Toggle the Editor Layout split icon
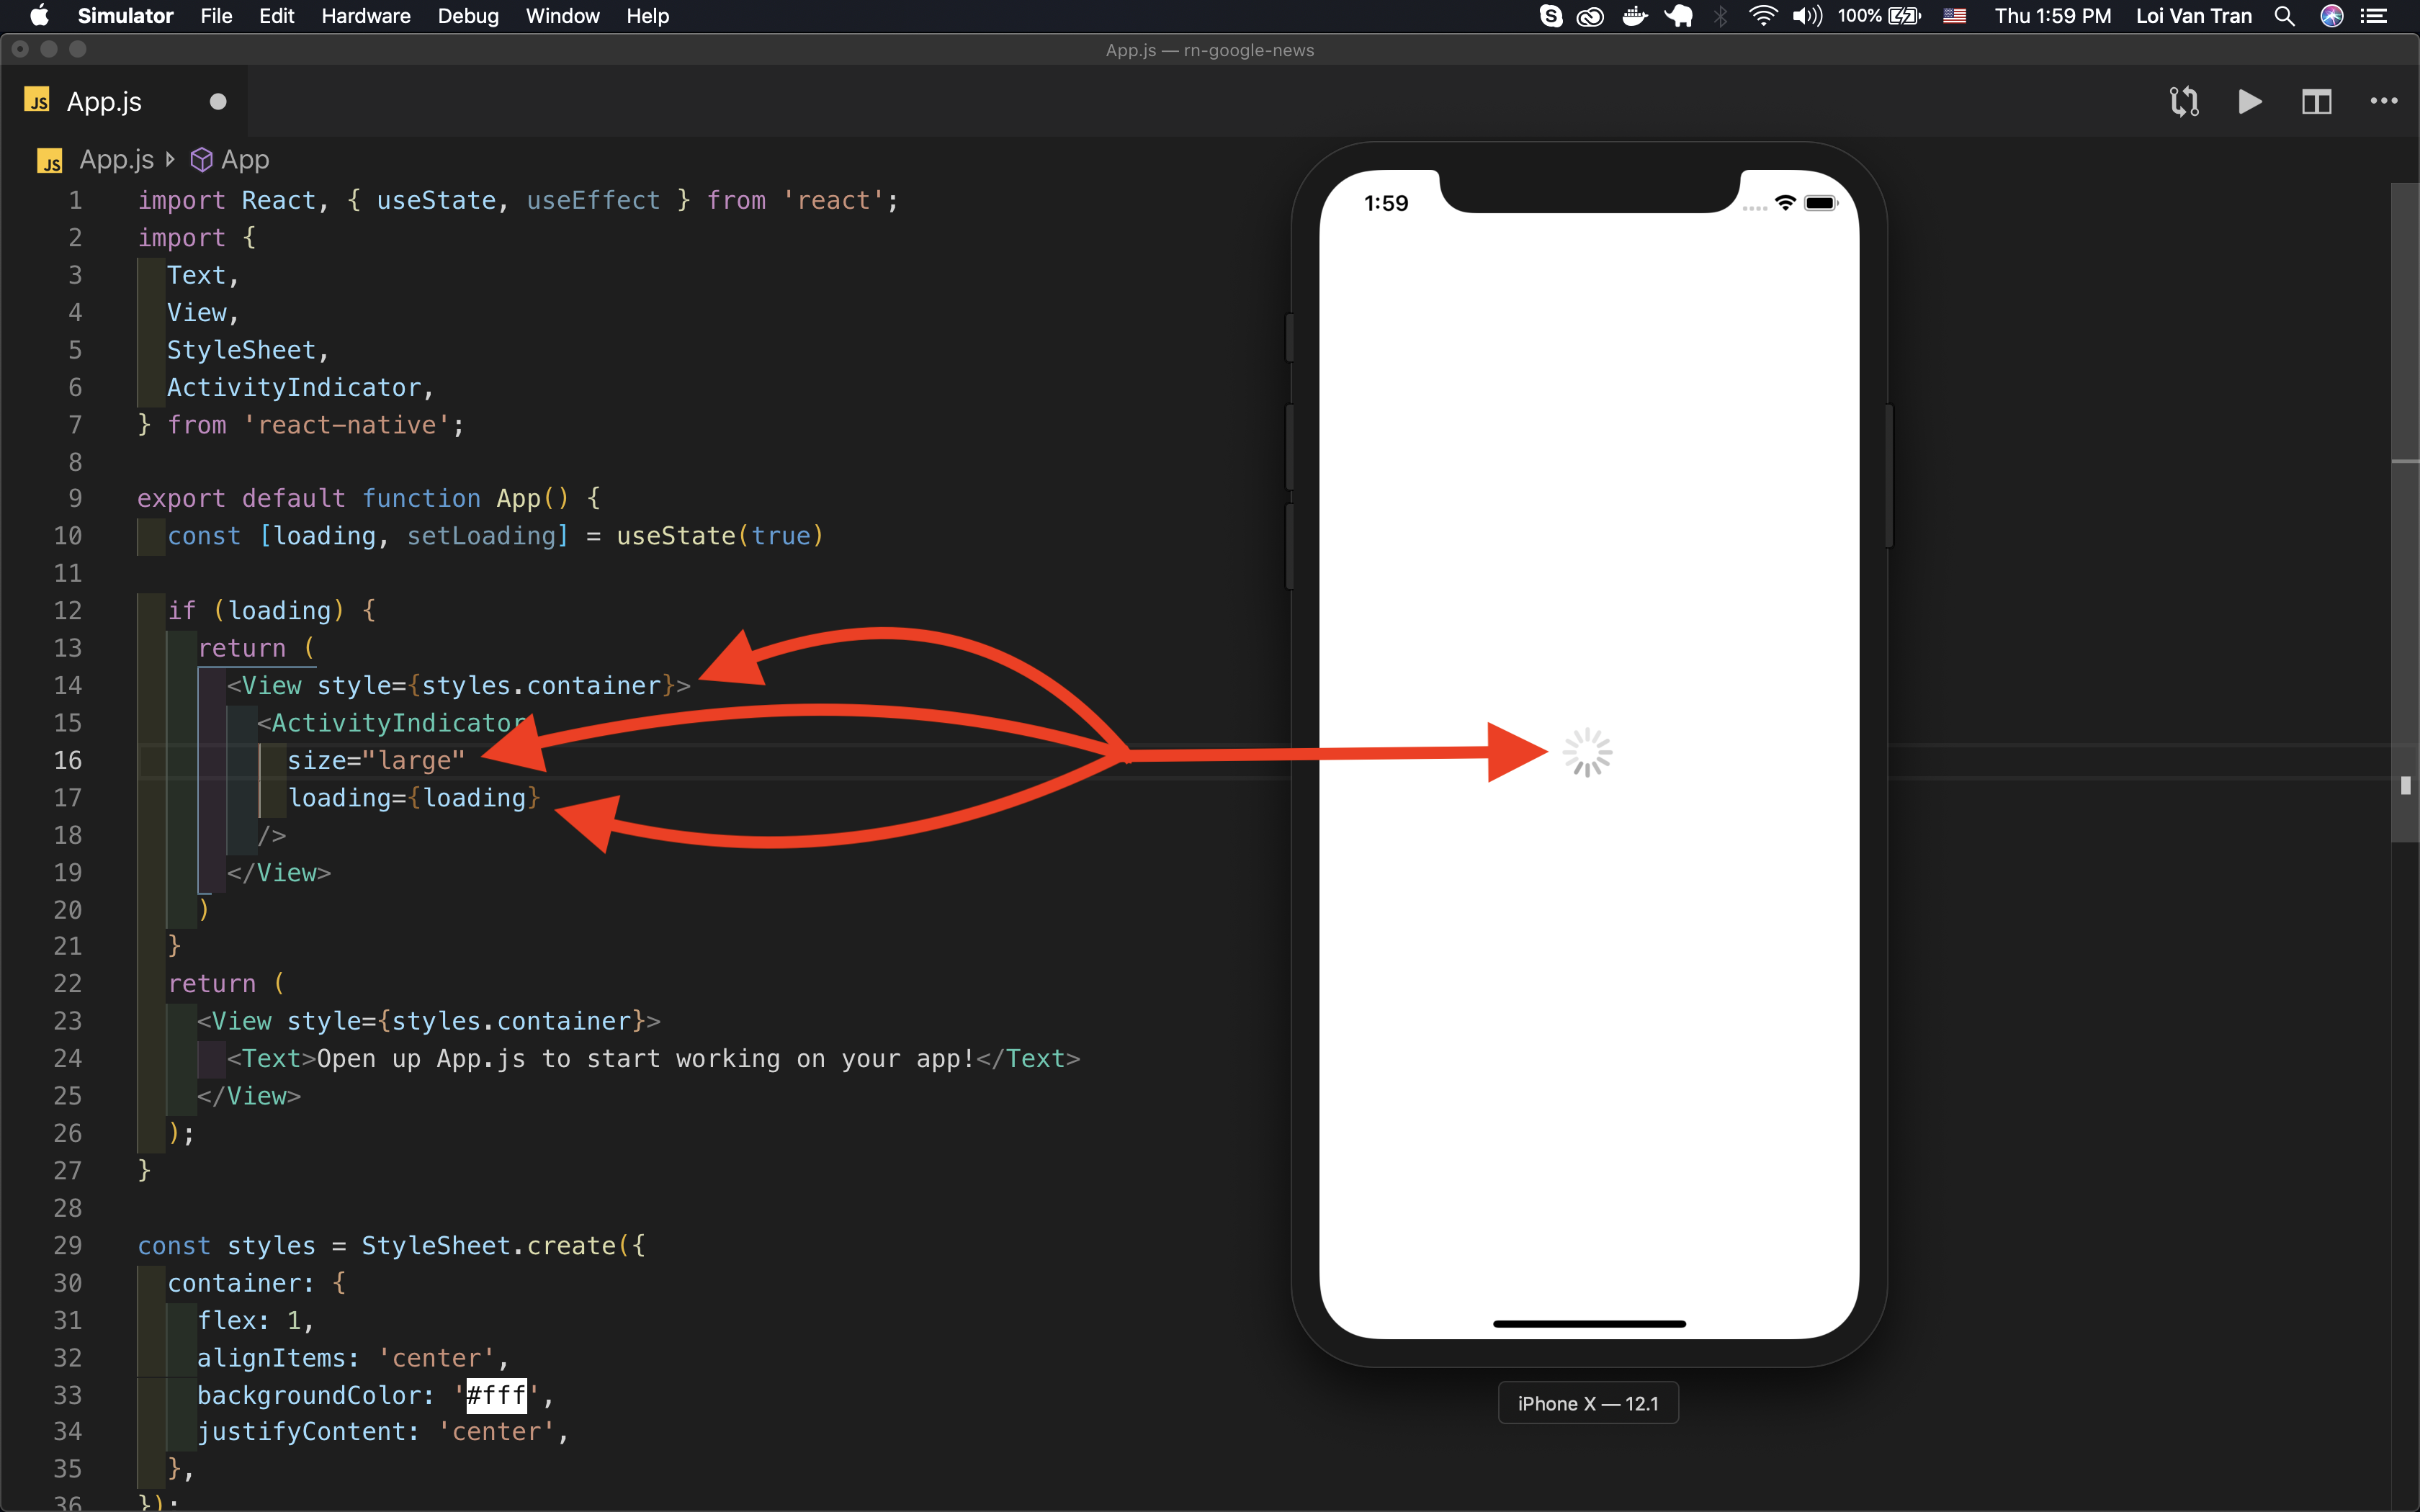The image size is (2420, 1512). [2317, 101]
